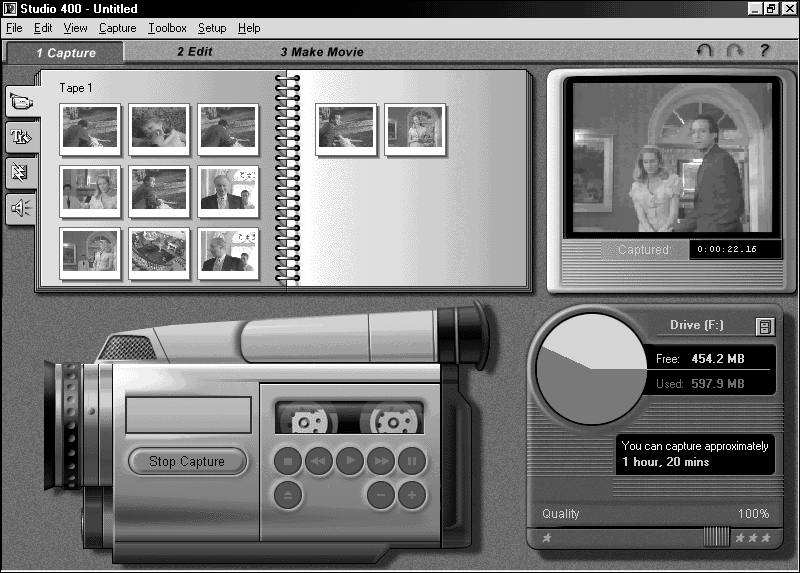The height and width of the screenshot is (573, 800).
Task: Select second thumbnail in album middle row
Action: pyautogui.click(x=159, y=191)
